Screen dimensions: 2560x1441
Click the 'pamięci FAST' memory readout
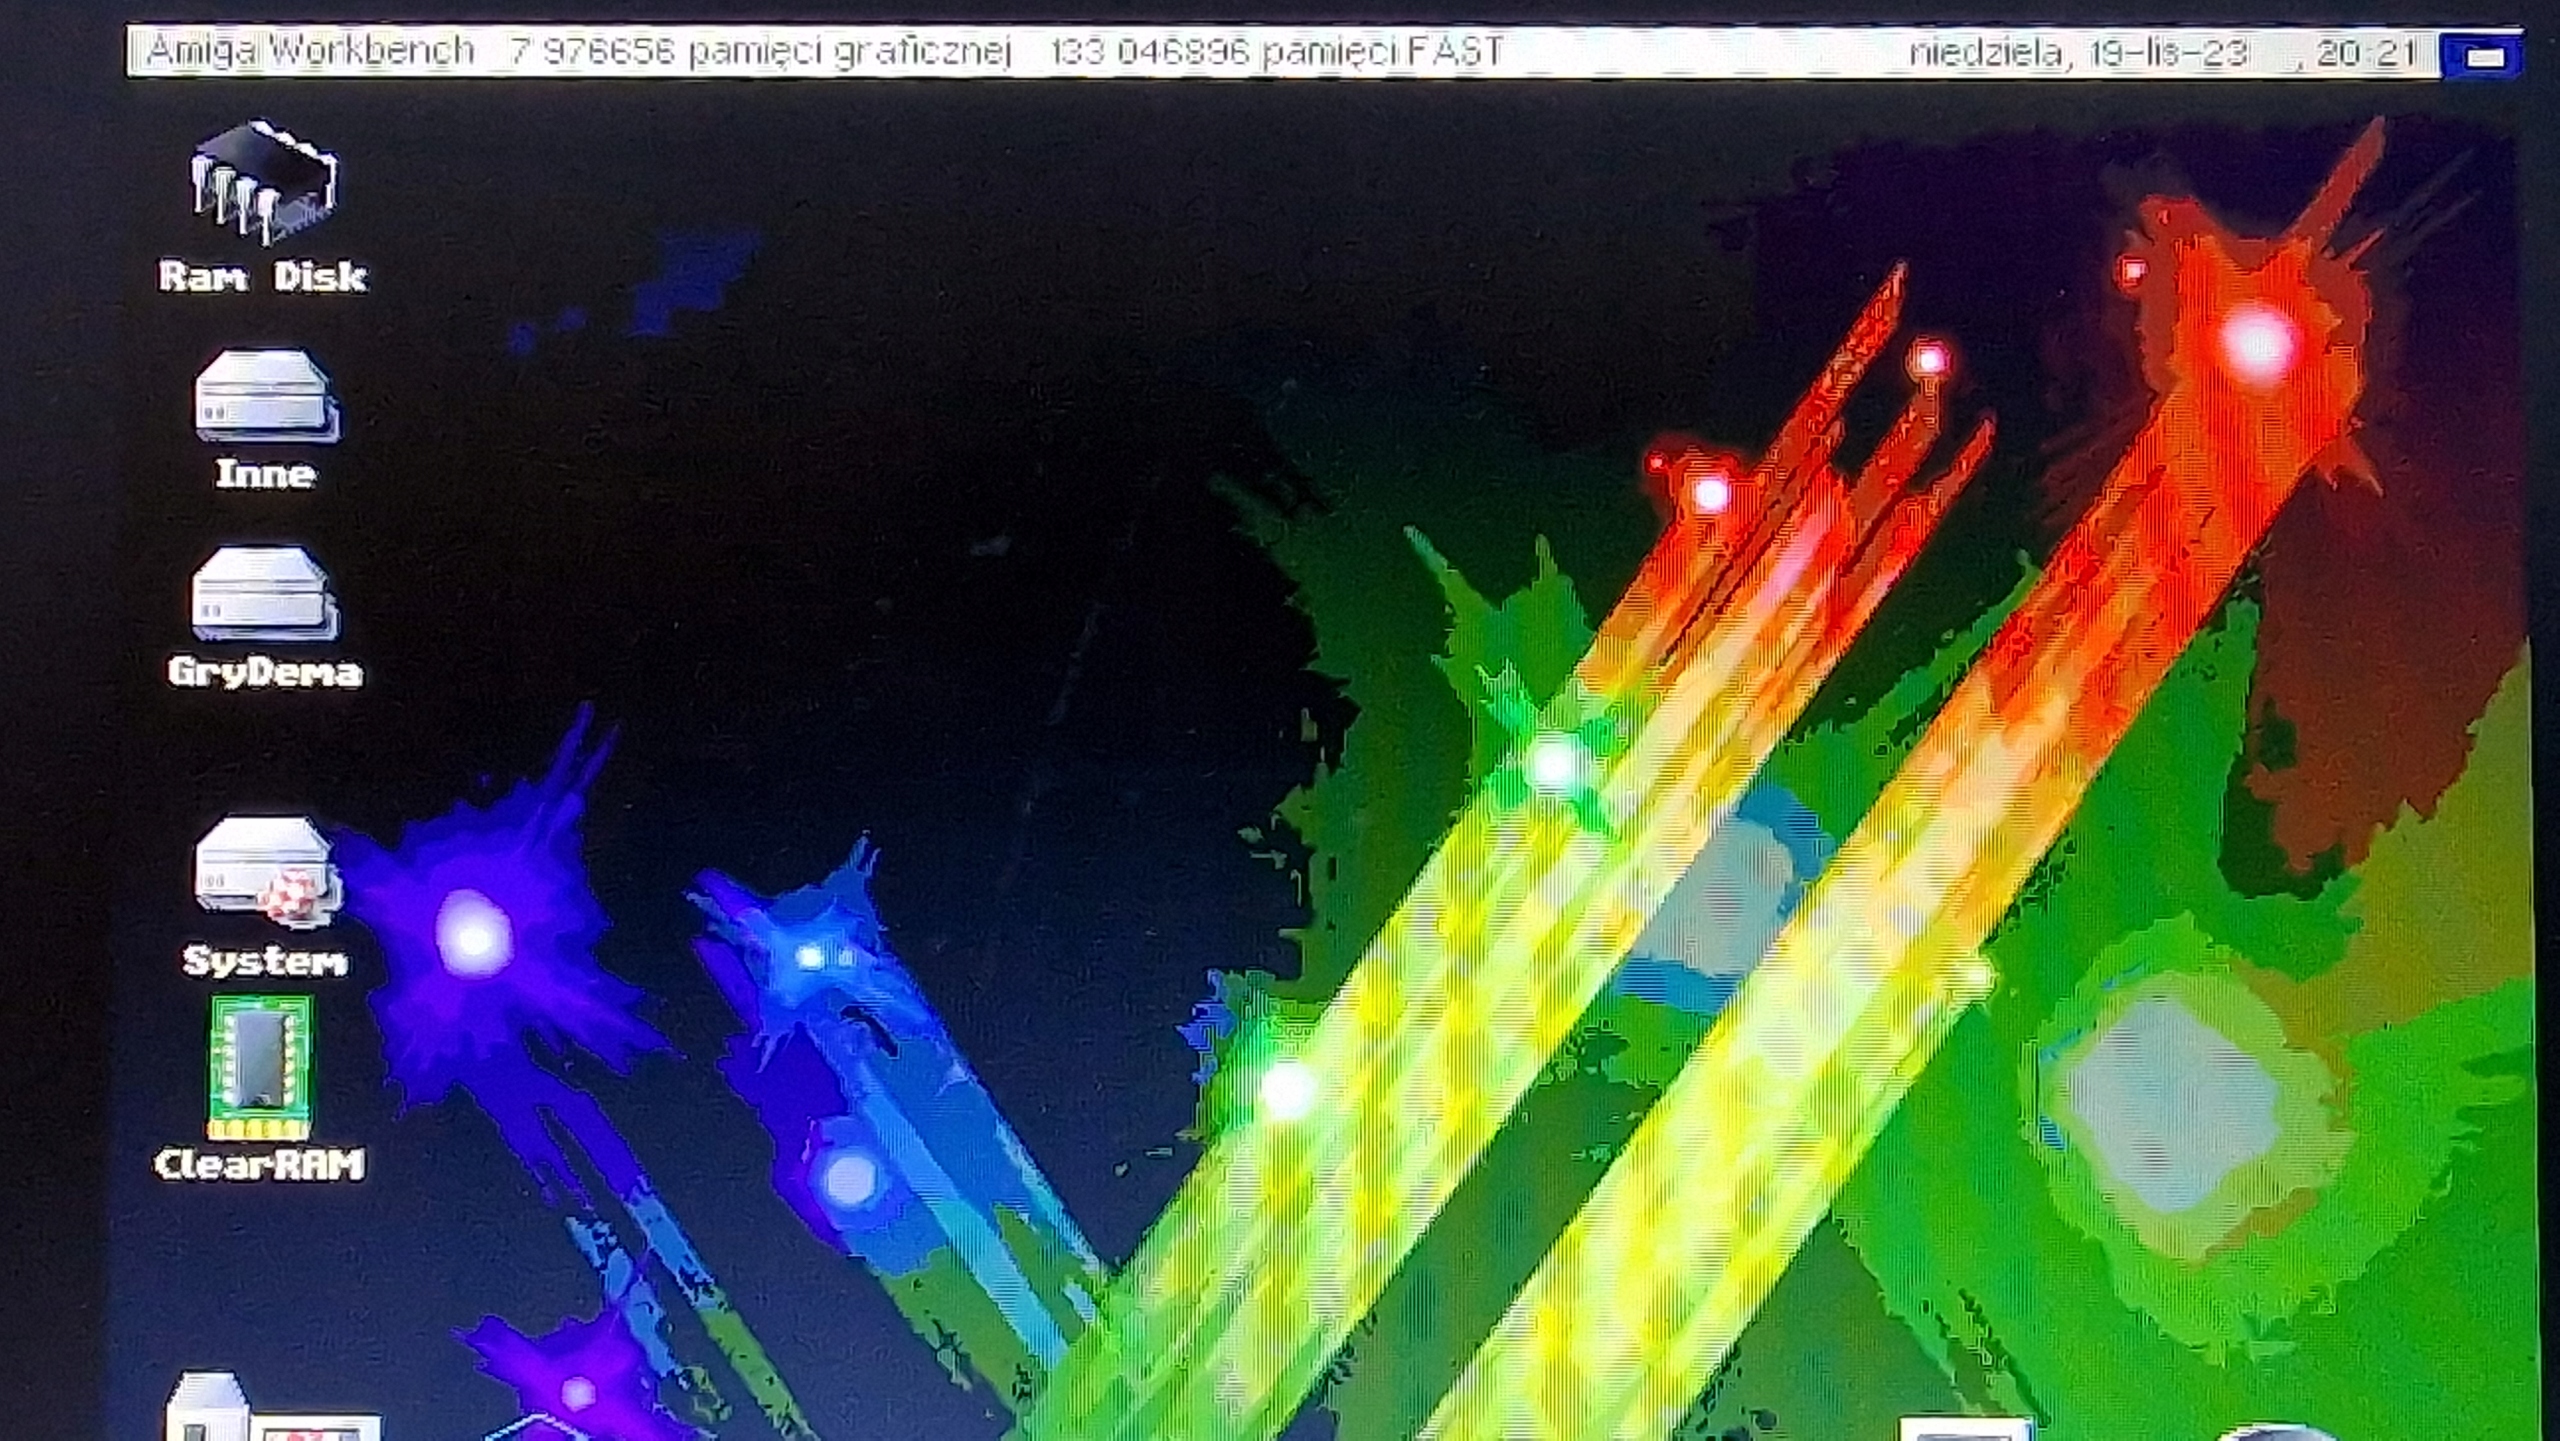point(1382,52)
